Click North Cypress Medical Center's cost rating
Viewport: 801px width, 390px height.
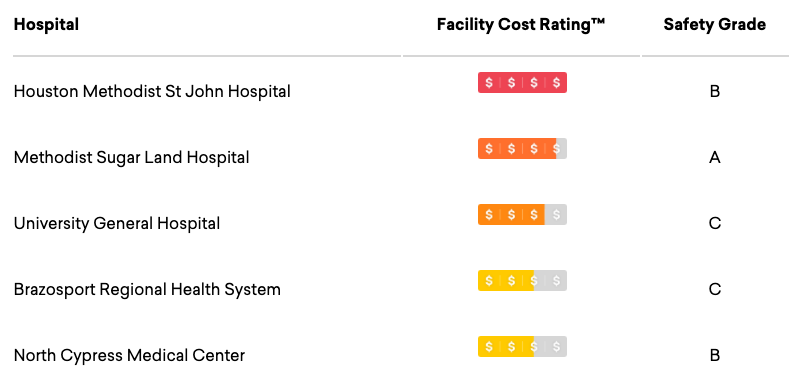522,347
